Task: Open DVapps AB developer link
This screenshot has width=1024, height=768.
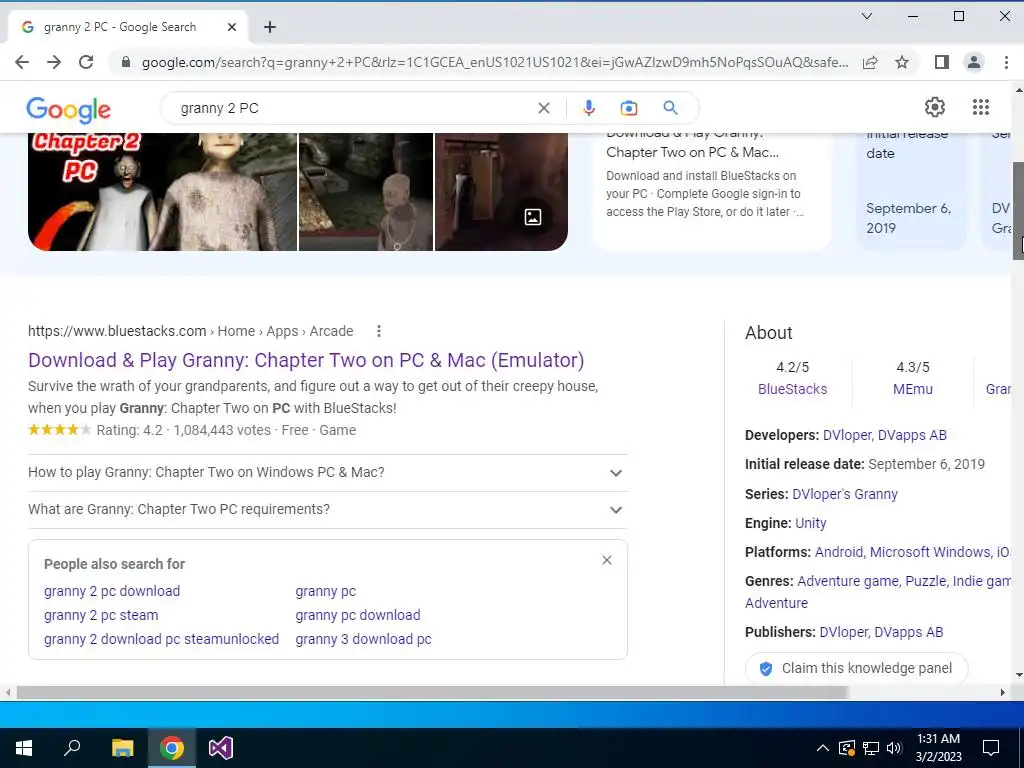Action: pos(912,435)
